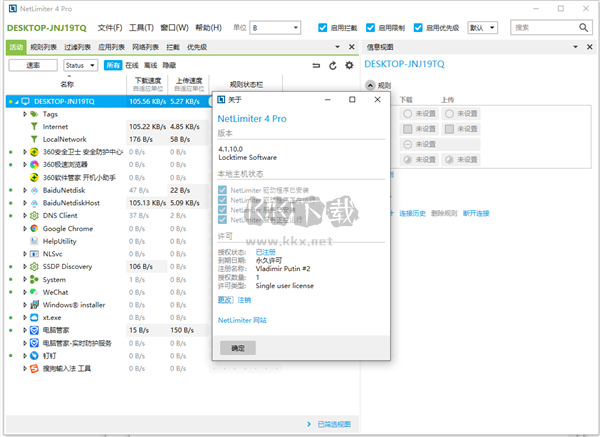Toggle the 启用限制 checkbox
Screen dimensions: 600x437
pyautogui.click(x=369, y=28)
